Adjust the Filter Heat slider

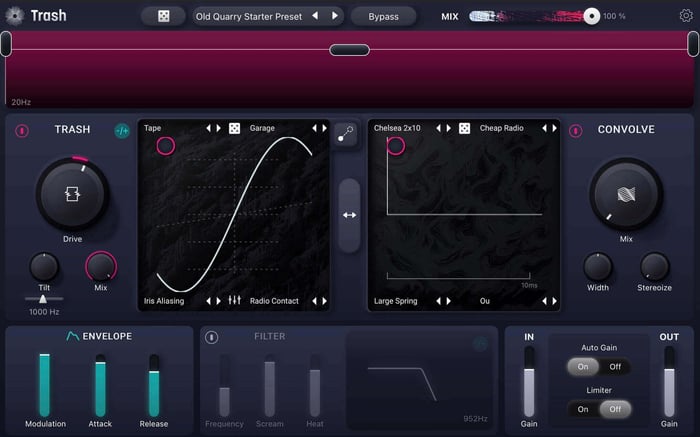pos(315,385)
